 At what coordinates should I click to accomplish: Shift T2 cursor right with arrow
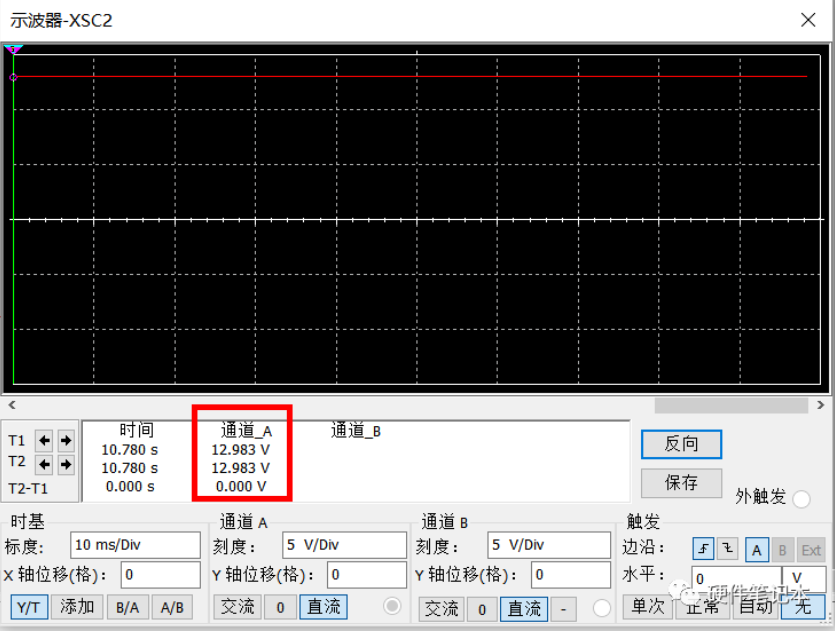click(65, 464)
